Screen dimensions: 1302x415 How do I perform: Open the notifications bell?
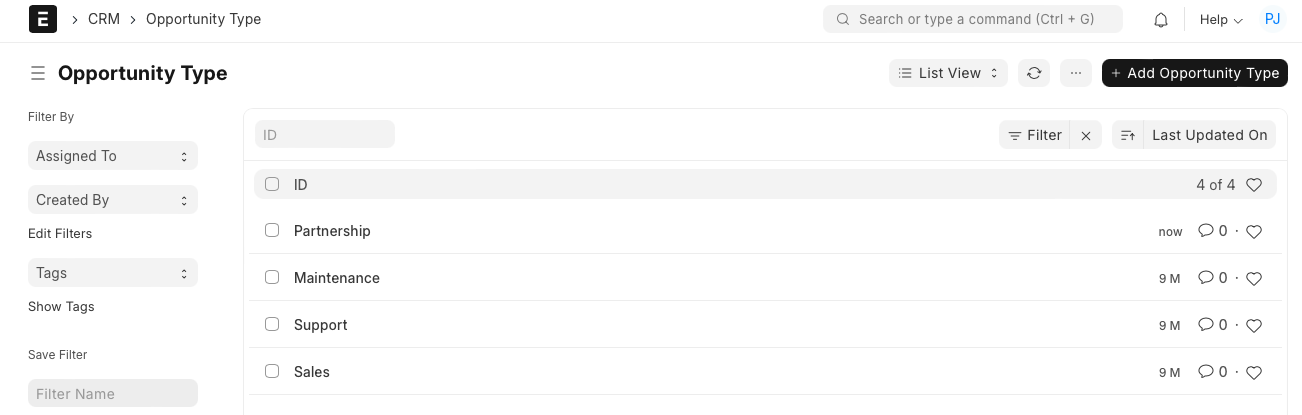pyautogui.click(x=1161, y=20)
